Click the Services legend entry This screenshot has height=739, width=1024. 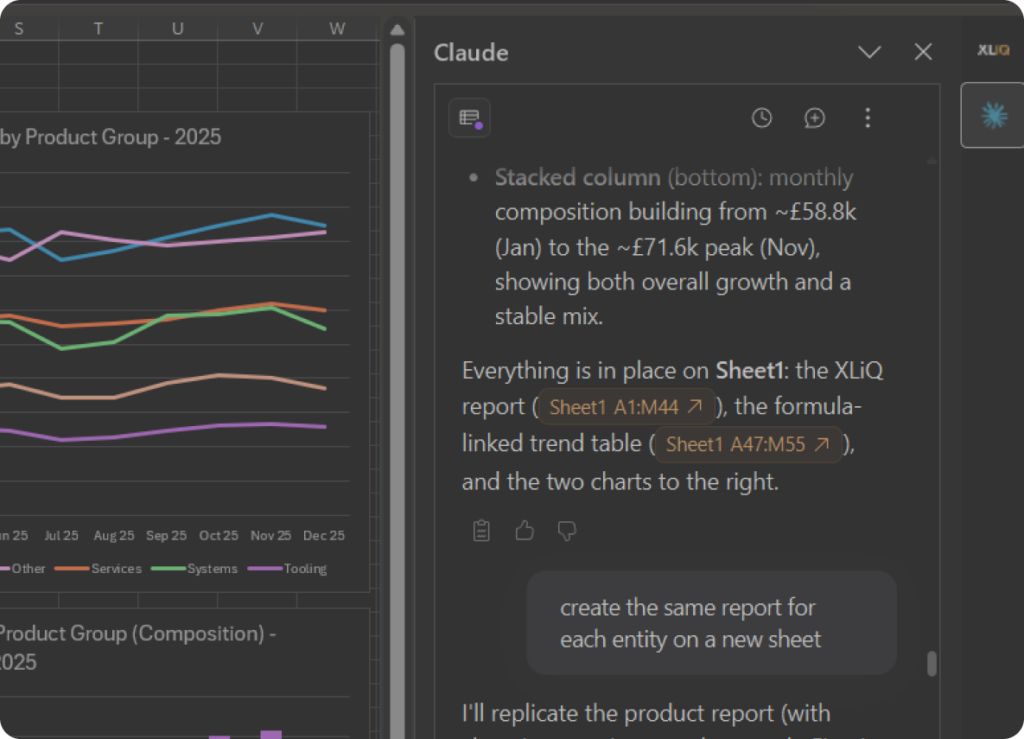point(99,569)
